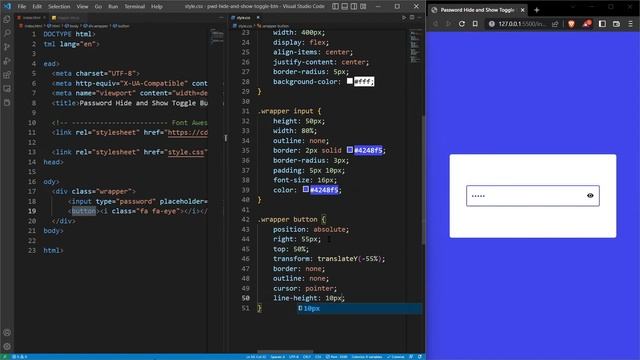Viewport: 640px width, 360px height.
Task: Click the VS Code logo icon
Action: 7,6
